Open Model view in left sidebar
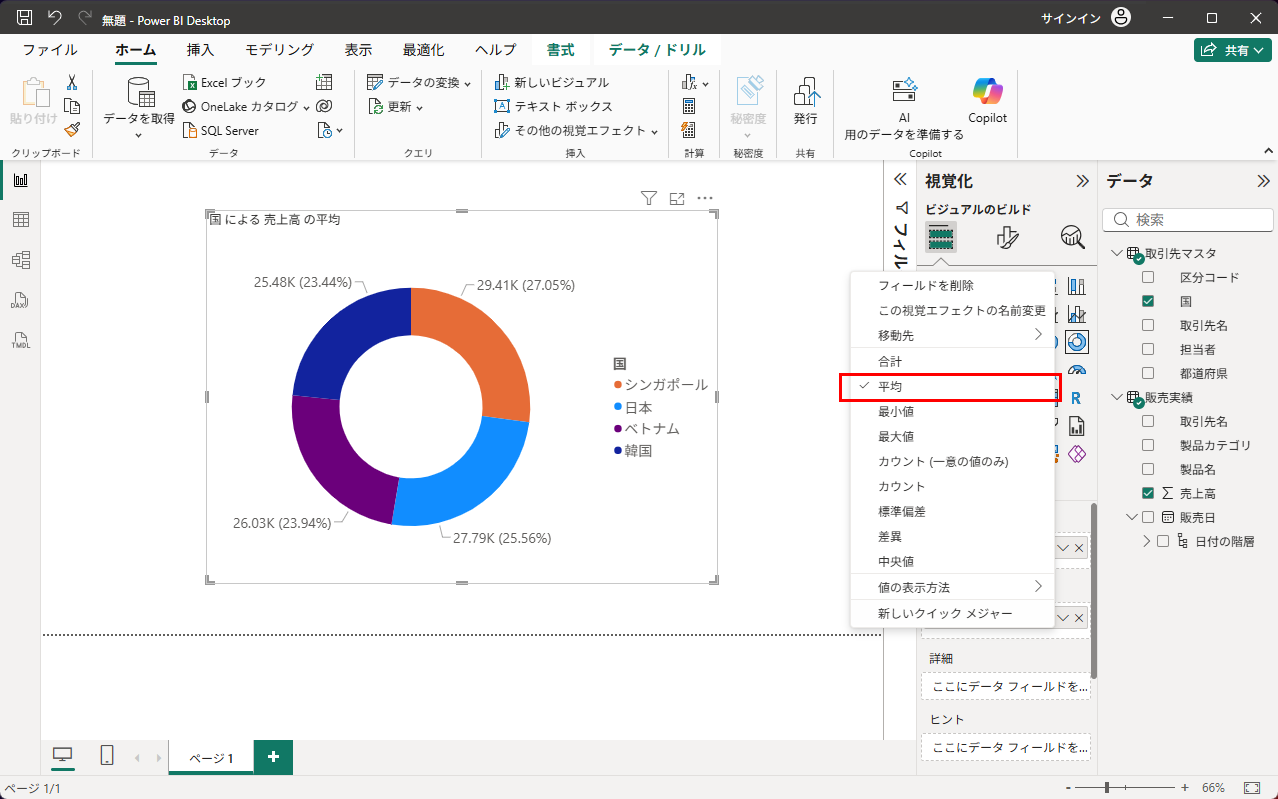This screenshot has height=799, width=1278. pyautogui.click(x=20, y=260)
